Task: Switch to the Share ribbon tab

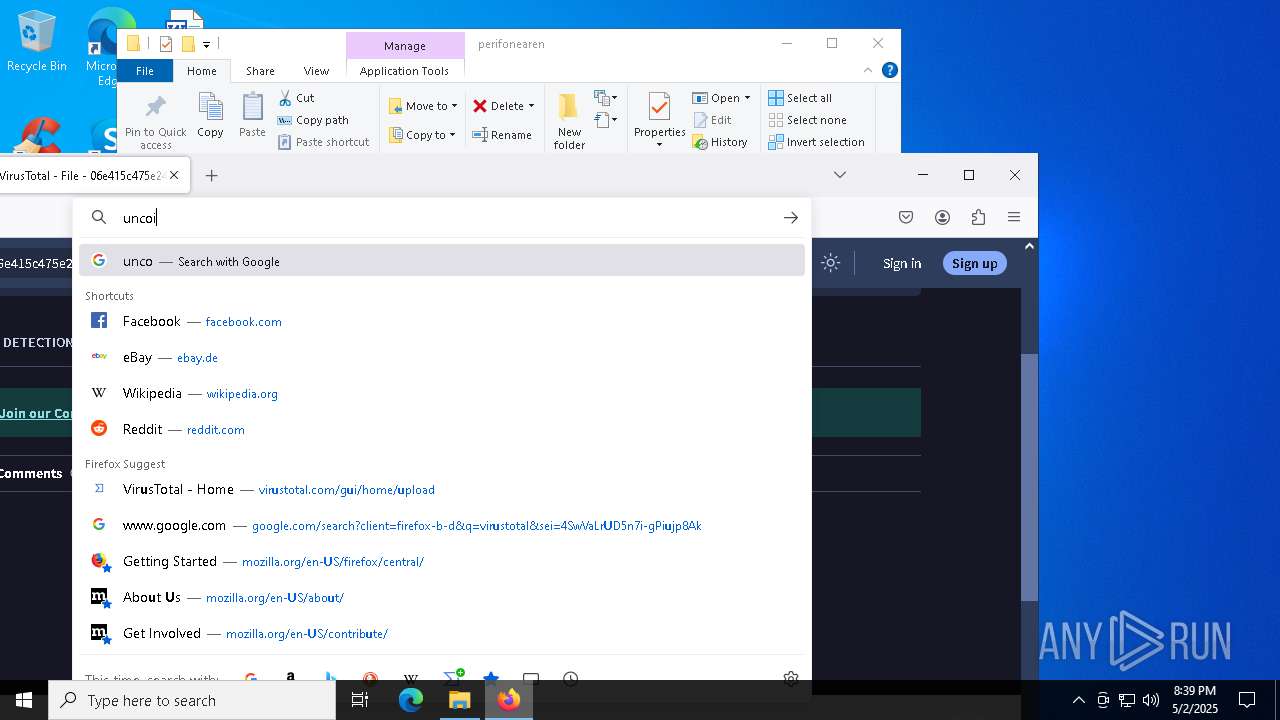Action: (x=260, y=71)
